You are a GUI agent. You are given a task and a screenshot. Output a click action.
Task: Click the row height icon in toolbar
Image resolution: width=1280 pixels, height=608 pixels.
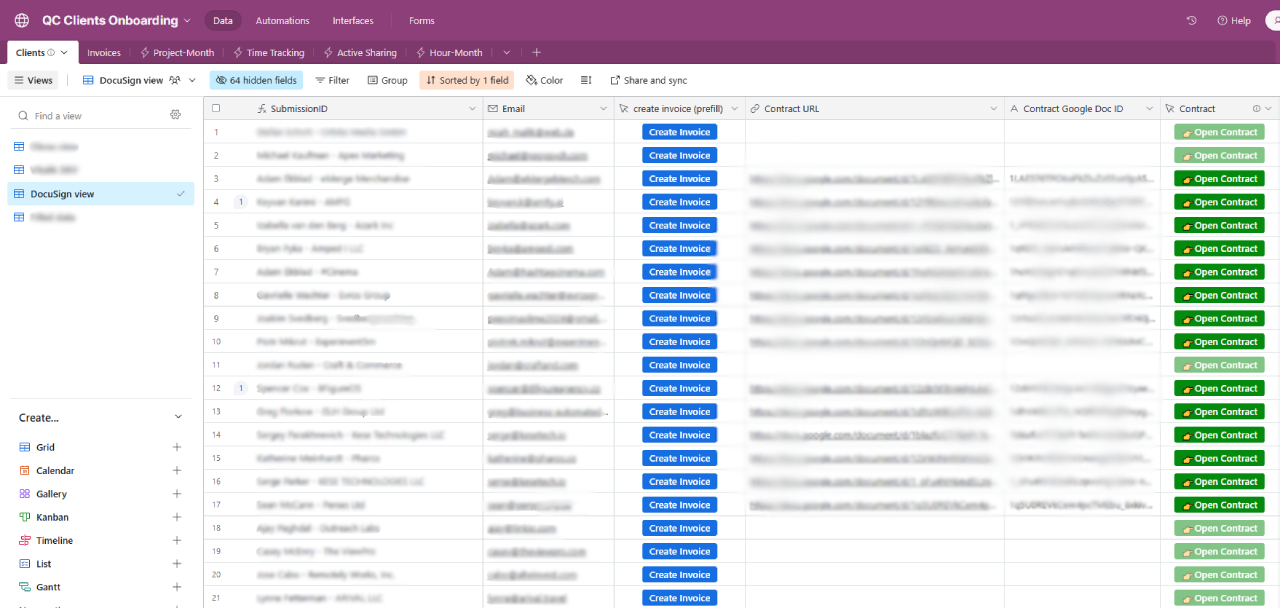pyautogui.click(x=587, y=80)
